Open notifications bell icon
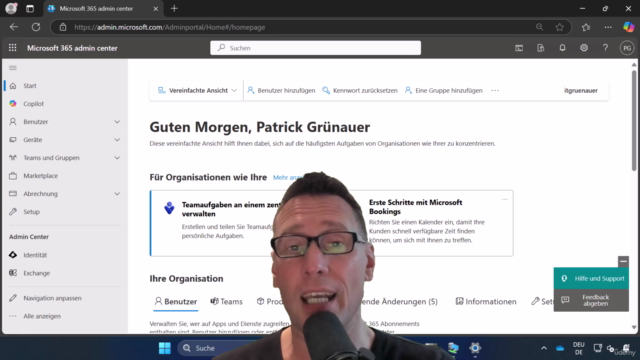This screenshot has height=360, width=640. (x=562, y=48)
